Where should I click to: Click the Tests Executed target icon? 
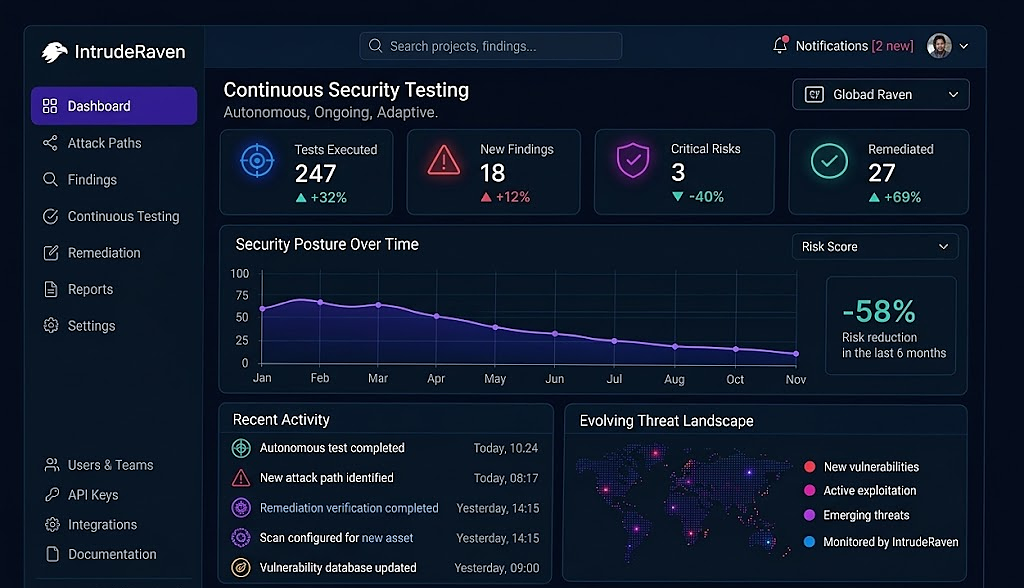pyautogui.click(x=257, y=160)
